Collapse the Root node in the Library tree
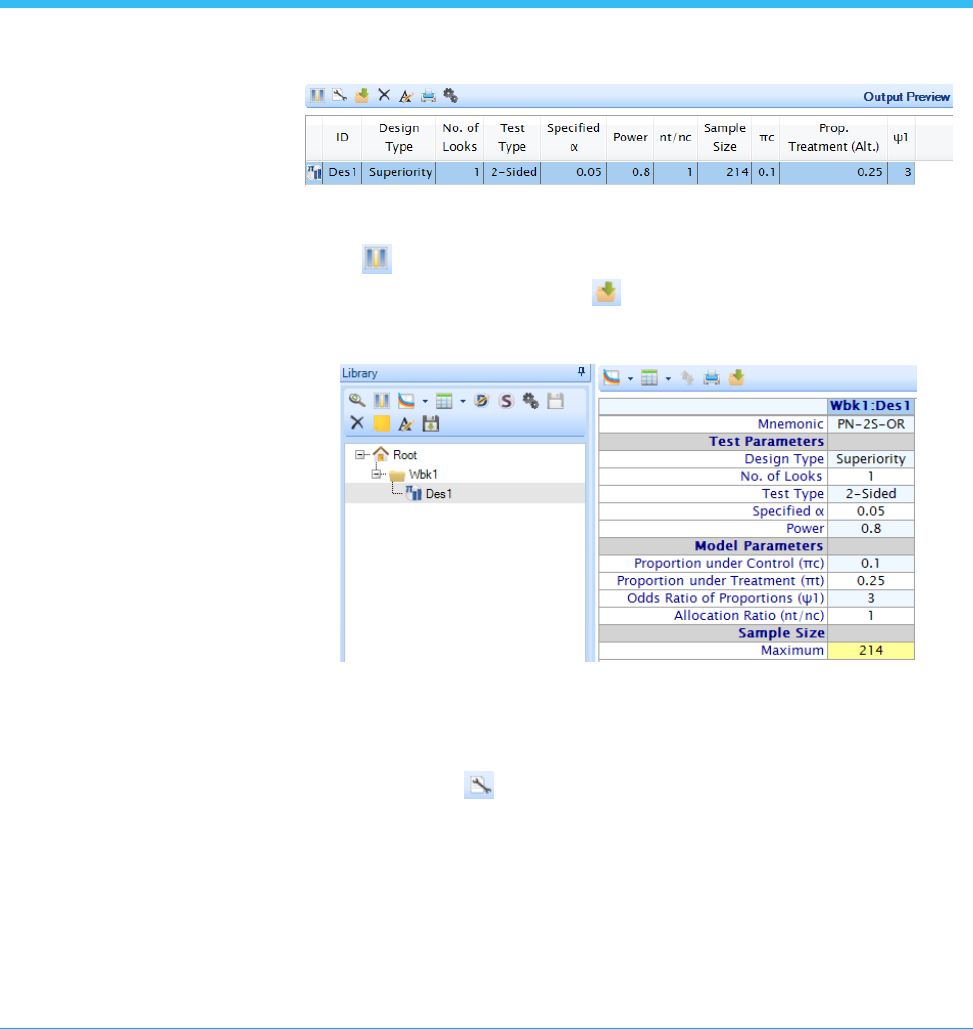This screenshot has width=973, height=1029. click(x=360, y=454)
